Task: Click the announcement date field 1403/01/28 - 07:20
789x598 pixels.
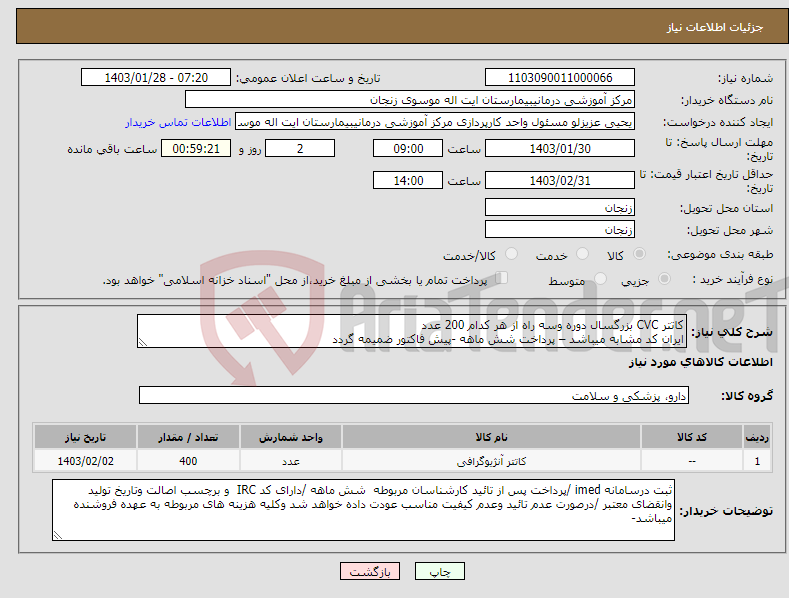Action: (x=156, y=78)
